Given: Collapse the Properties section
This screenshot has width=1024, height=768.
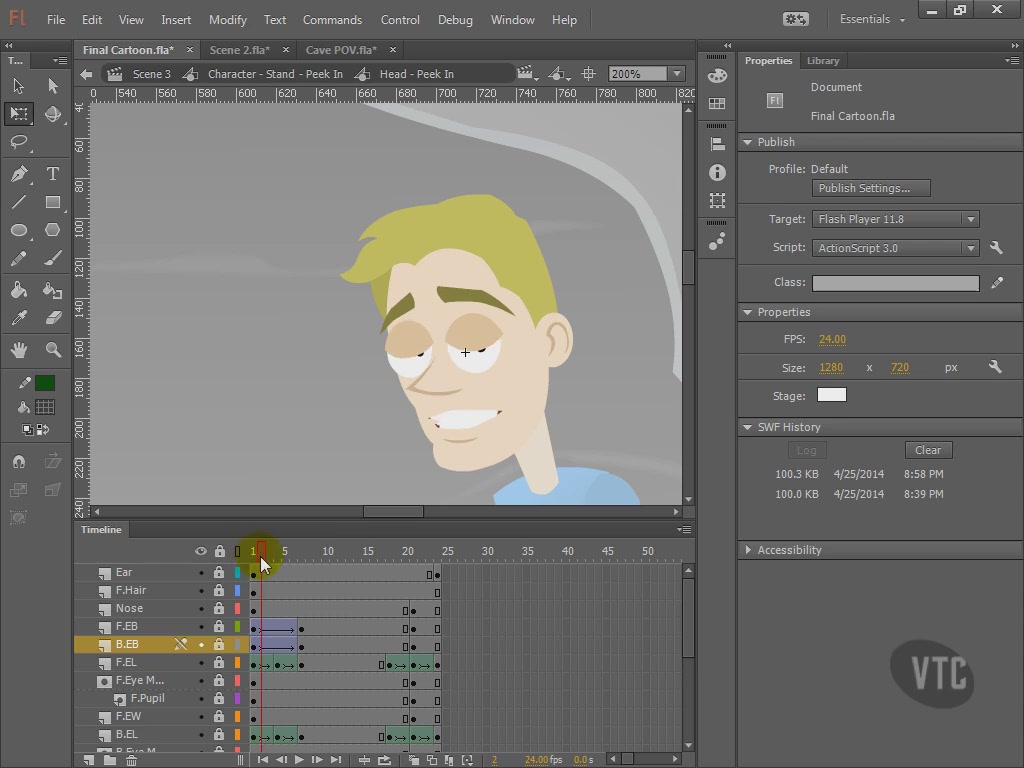Looking at the screenshot, I should [748, 312].
